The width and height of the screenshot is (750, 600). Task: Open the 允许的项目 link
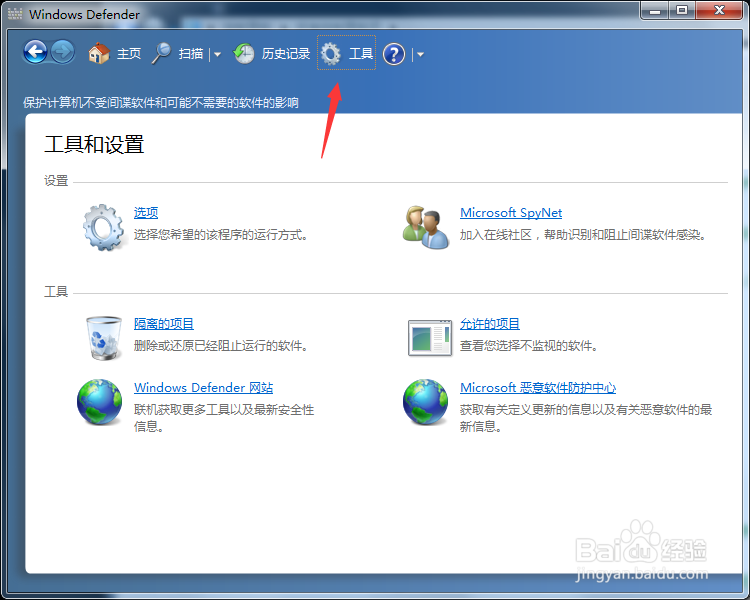pyautogui.click(x=490, y=324)
